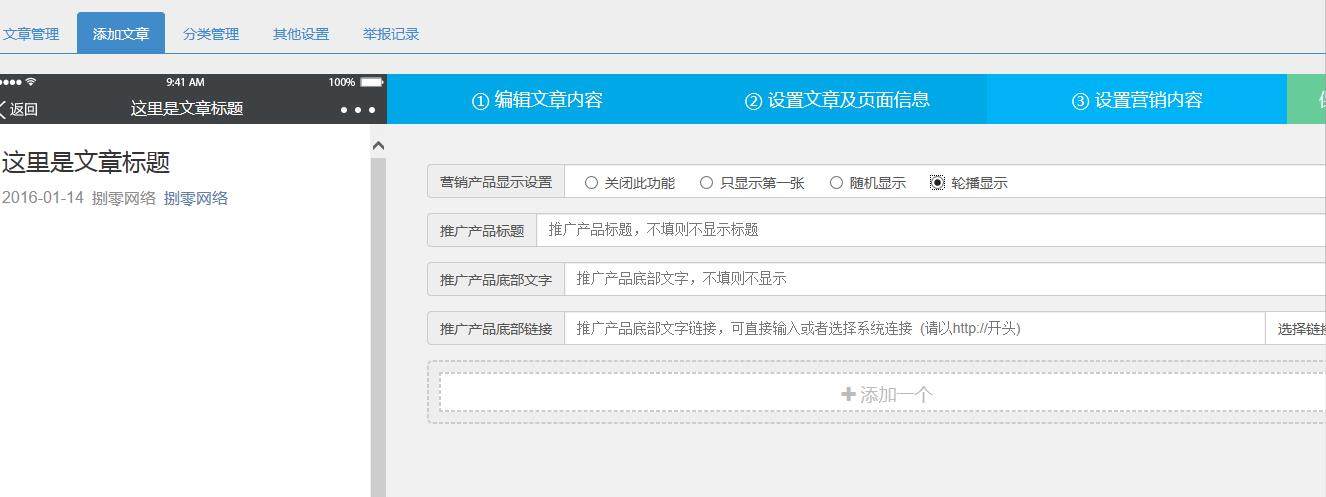
Task: Click the 选择链接 button
Action: pyautogui.click(x=1297, y=328)
